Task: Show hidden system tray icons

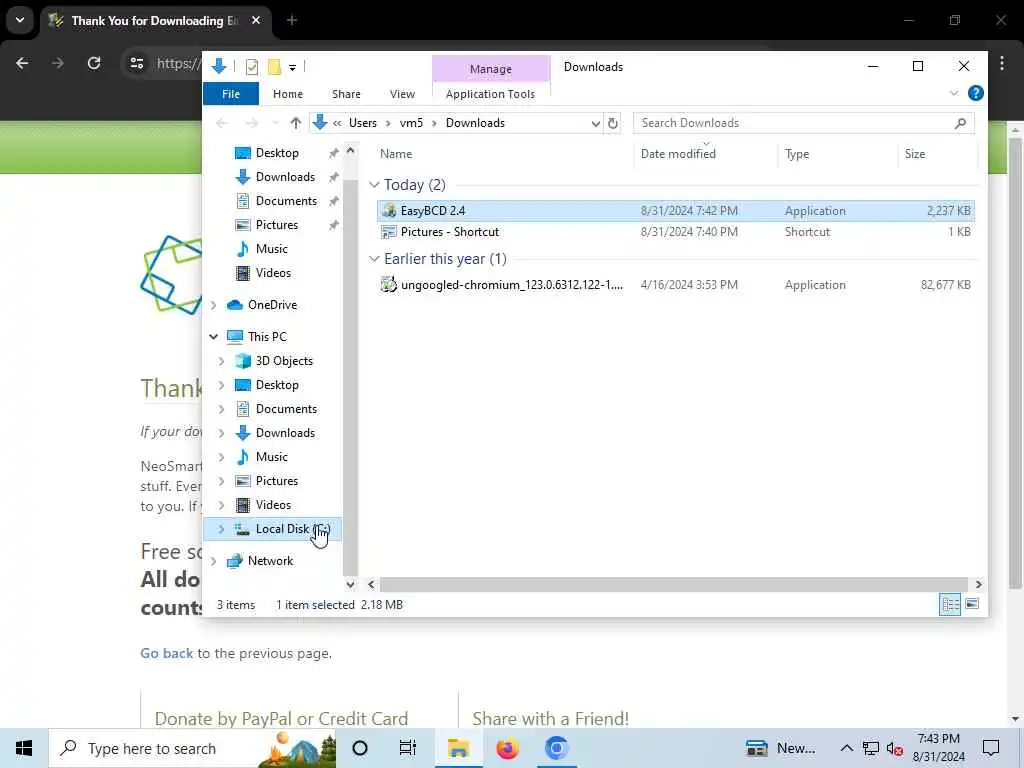Action: 846,748
